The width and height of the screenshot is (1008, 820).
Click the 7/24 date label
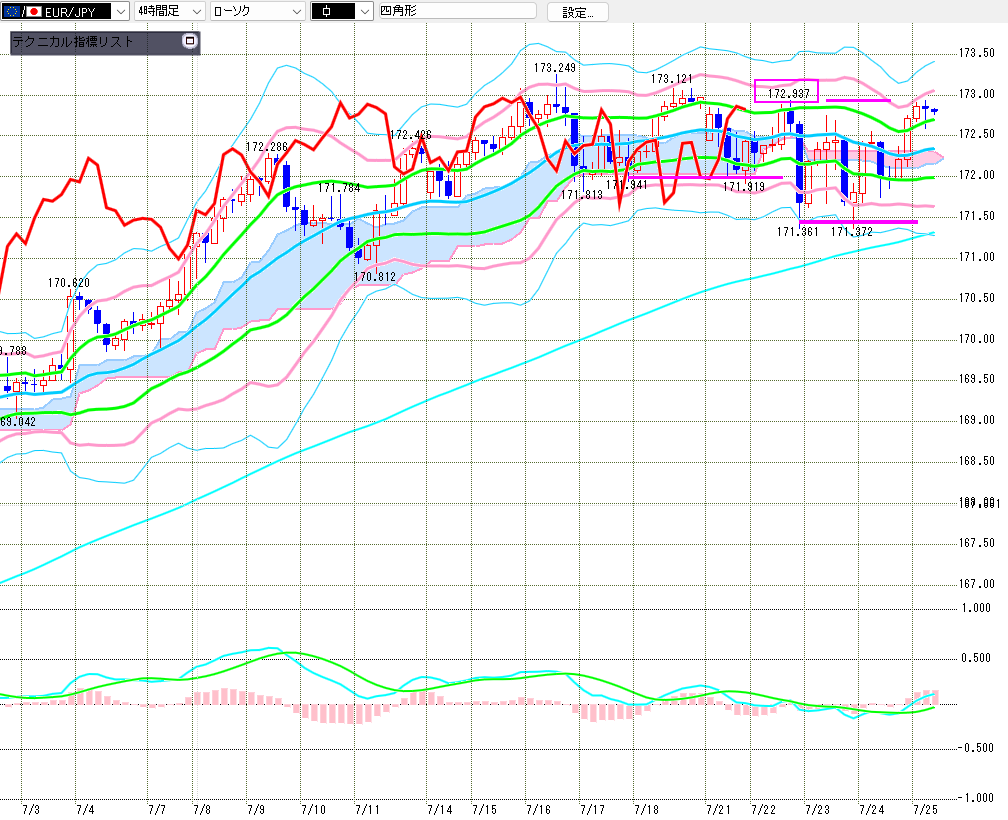pyautogui.click(x=871, y=810)
